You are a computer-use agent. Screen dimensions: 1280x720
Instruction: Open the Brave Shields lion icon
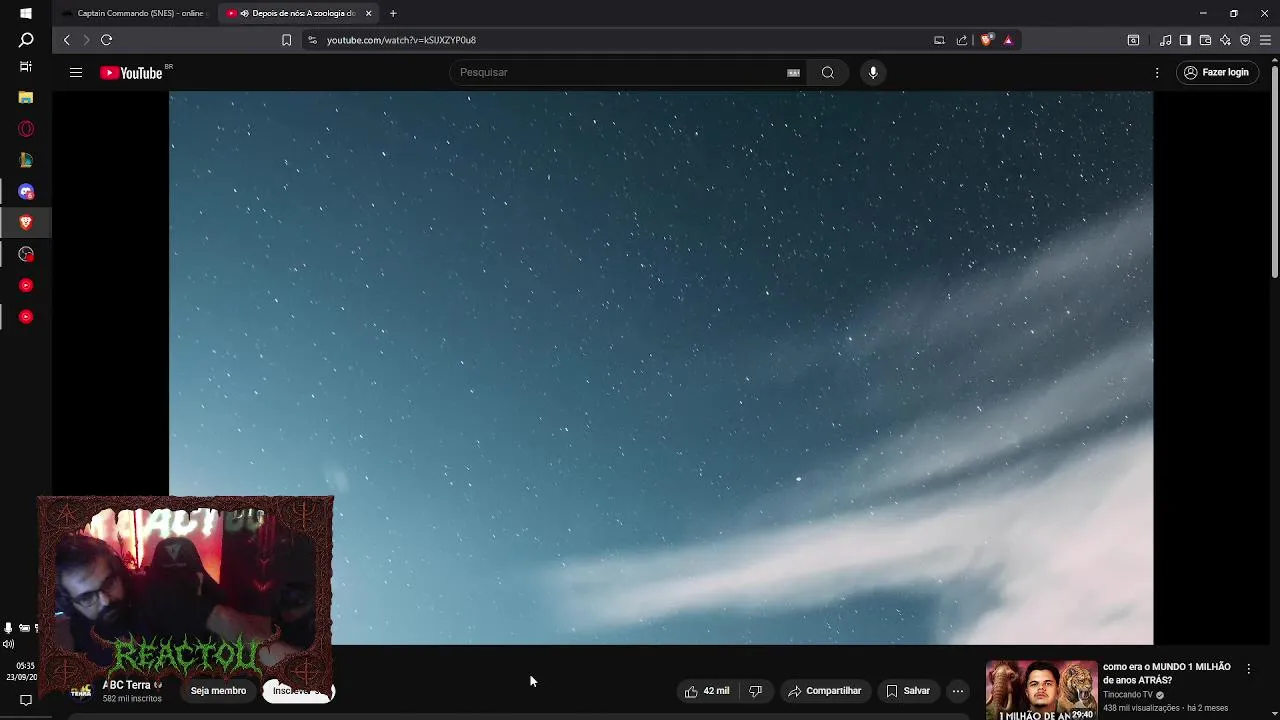[x=986, y=40]
